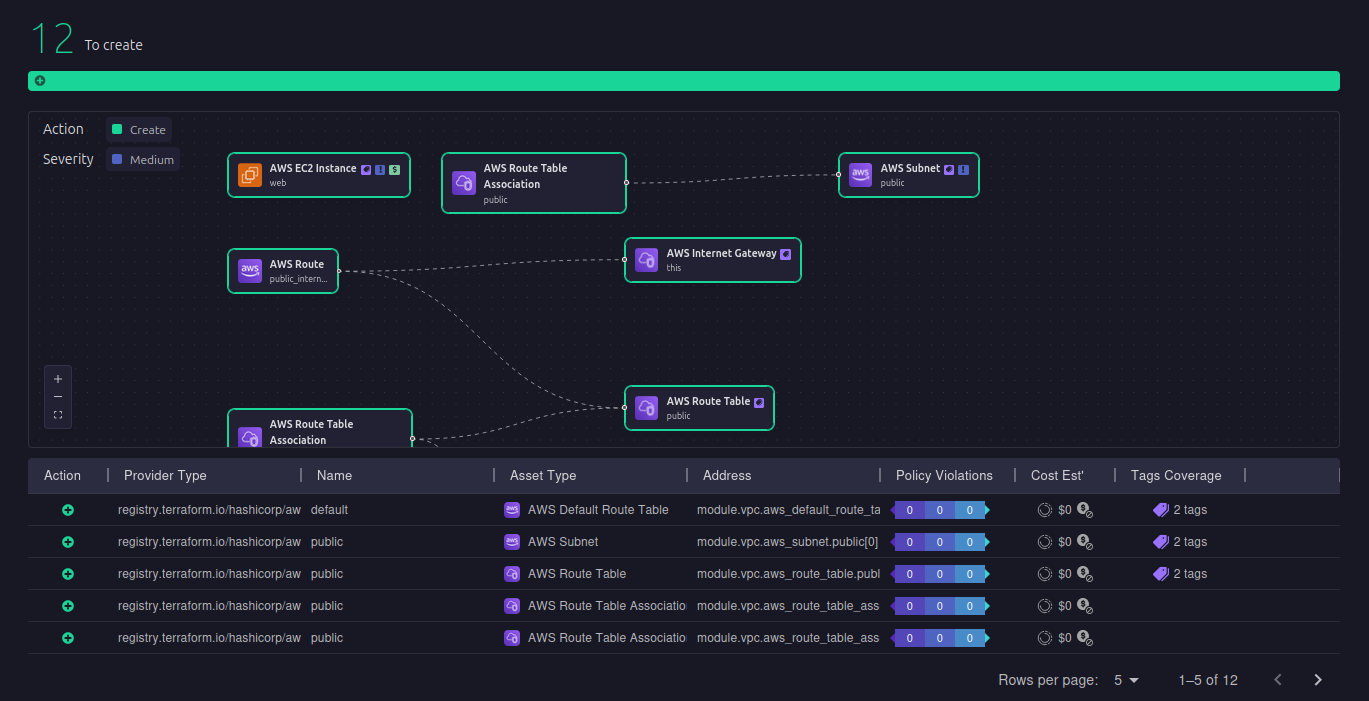The image size is (1369, 701).
Task: Click the fit-view icon in graph controls
Action: point(58,415)
